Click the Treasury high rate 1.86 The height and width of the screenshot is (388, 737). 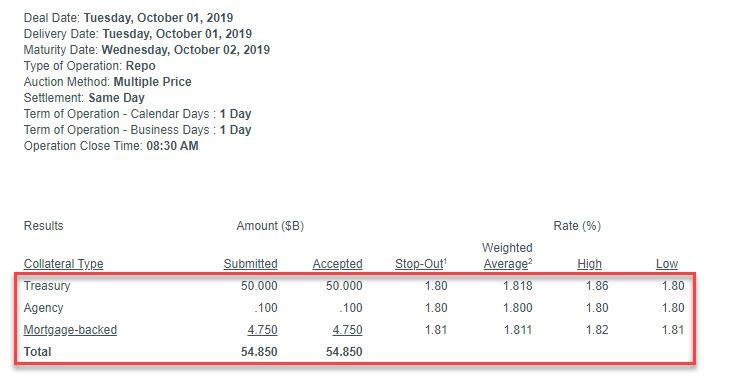pyautogui.click(x=597, y=286)
